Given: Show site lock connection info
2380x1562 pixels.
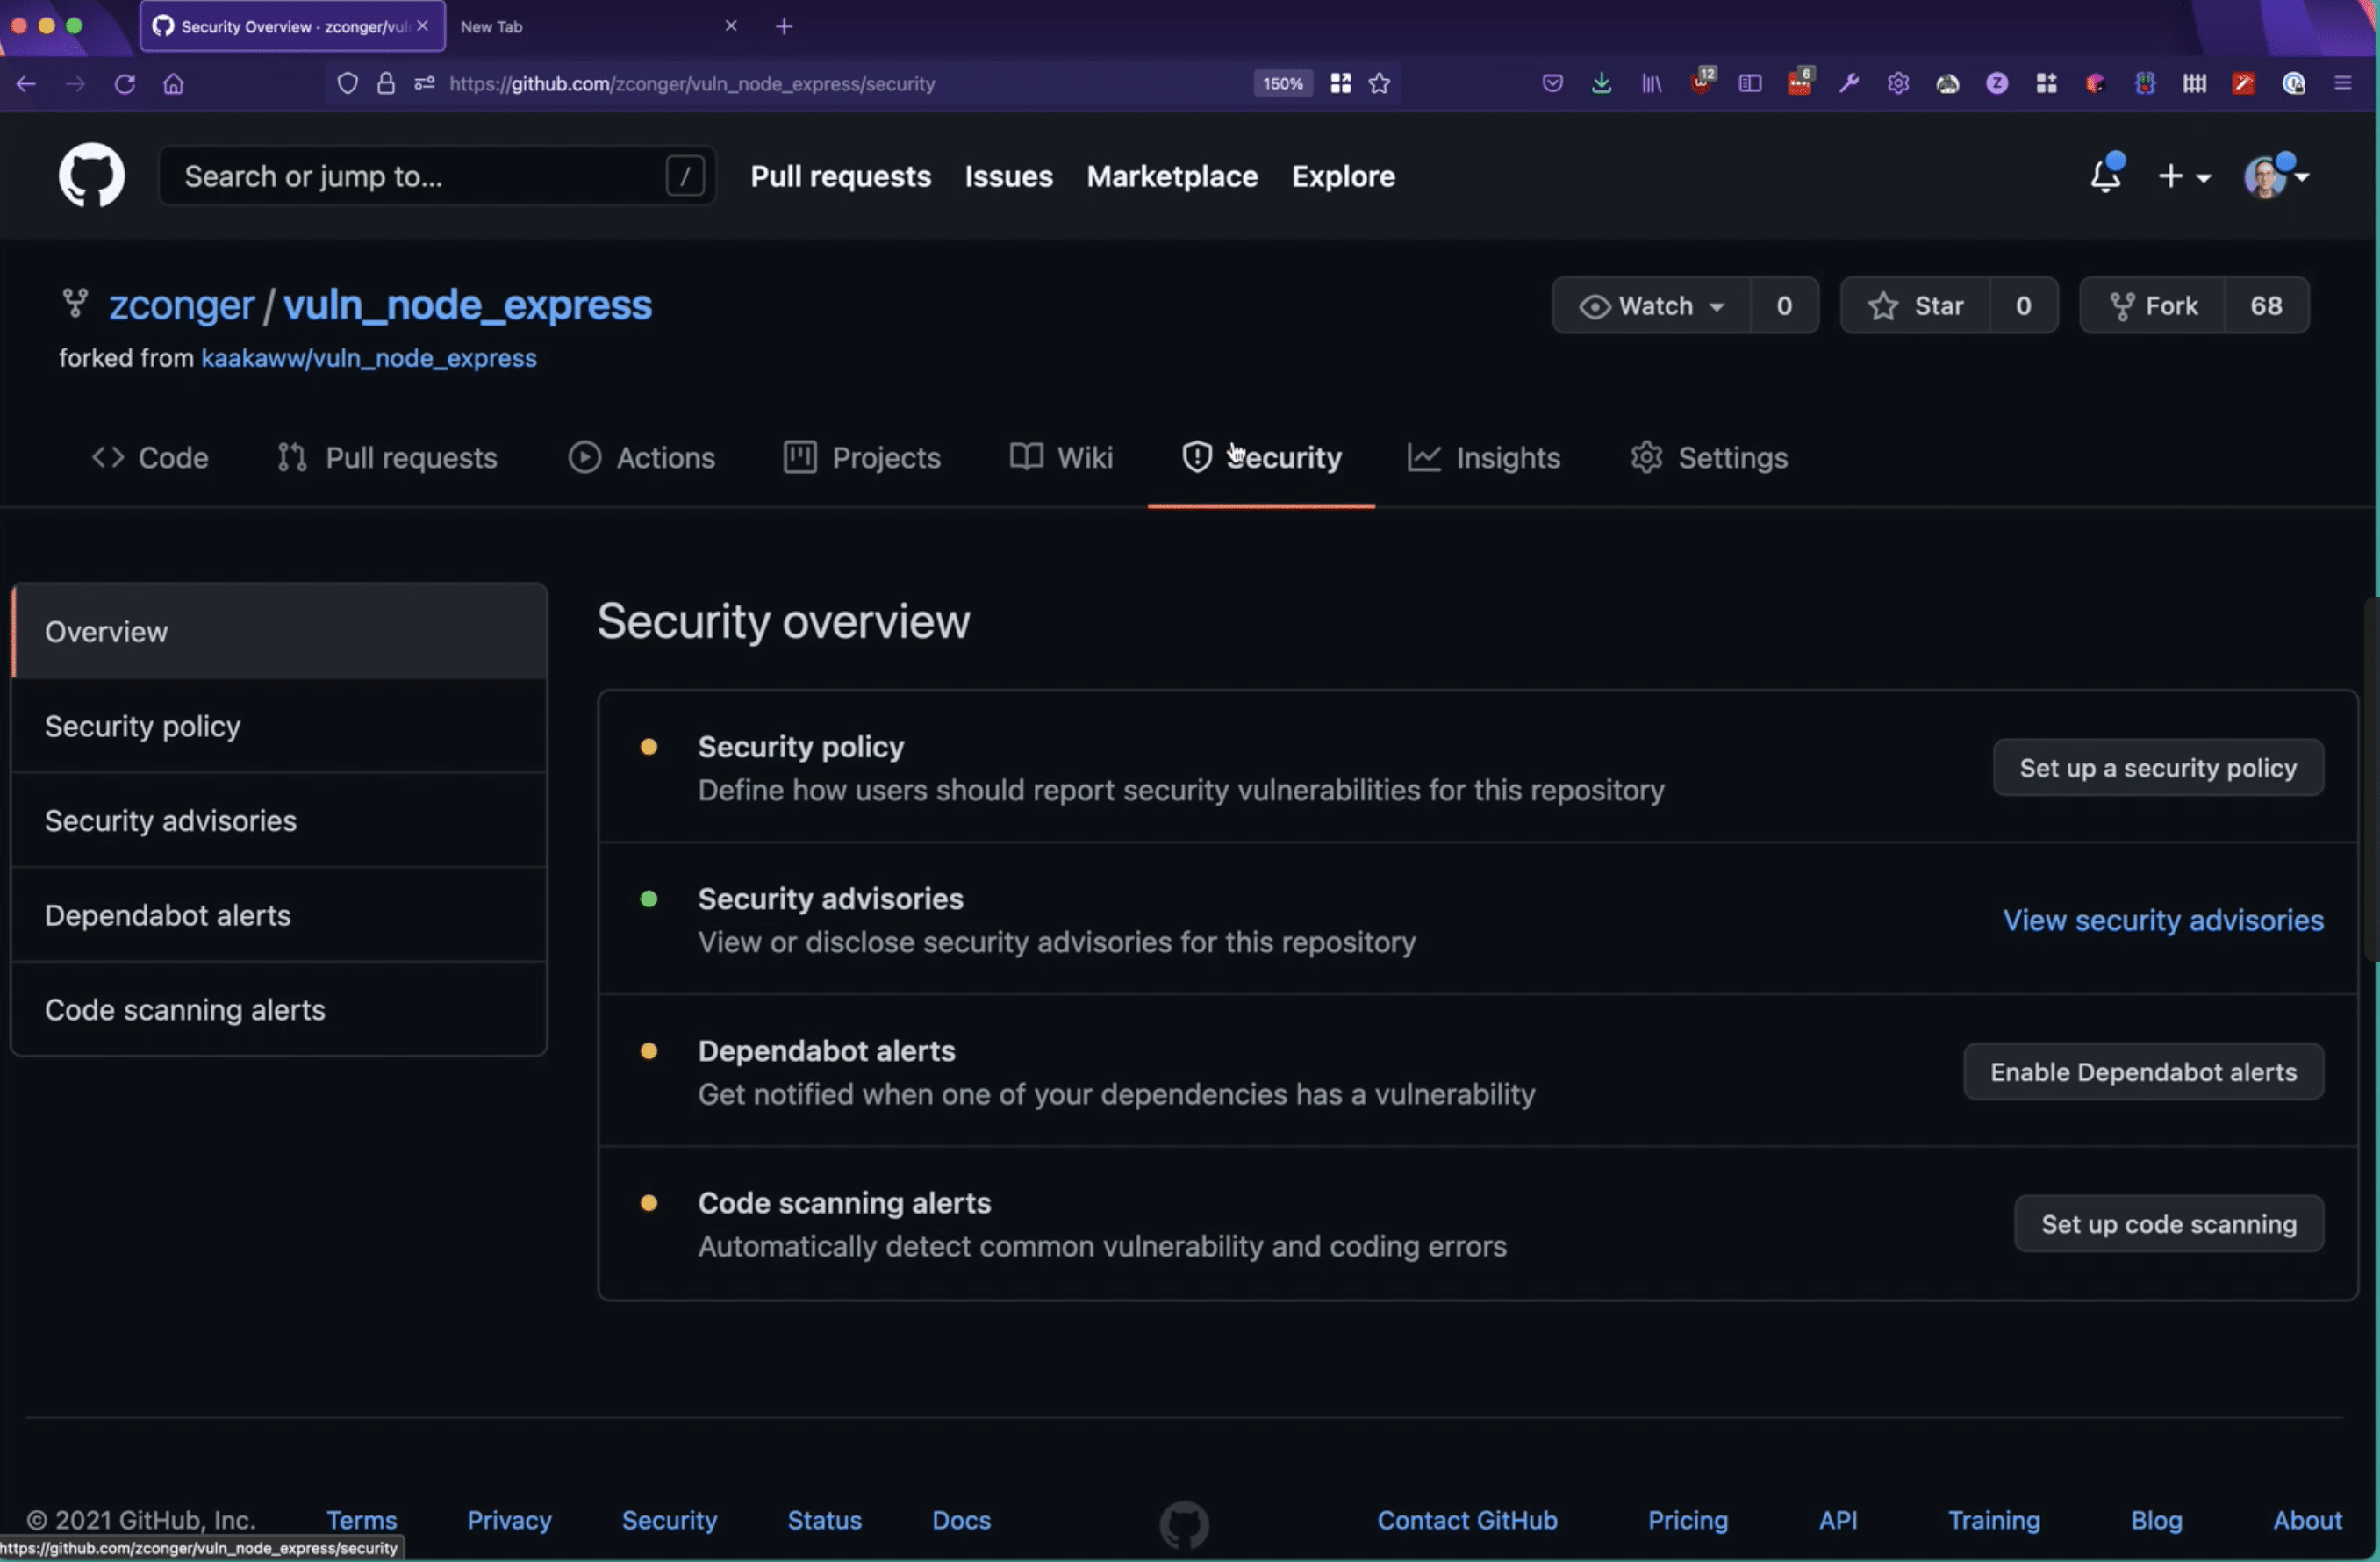Looking at the screenshot, I should pyautogui.click(x=386, y=84).
